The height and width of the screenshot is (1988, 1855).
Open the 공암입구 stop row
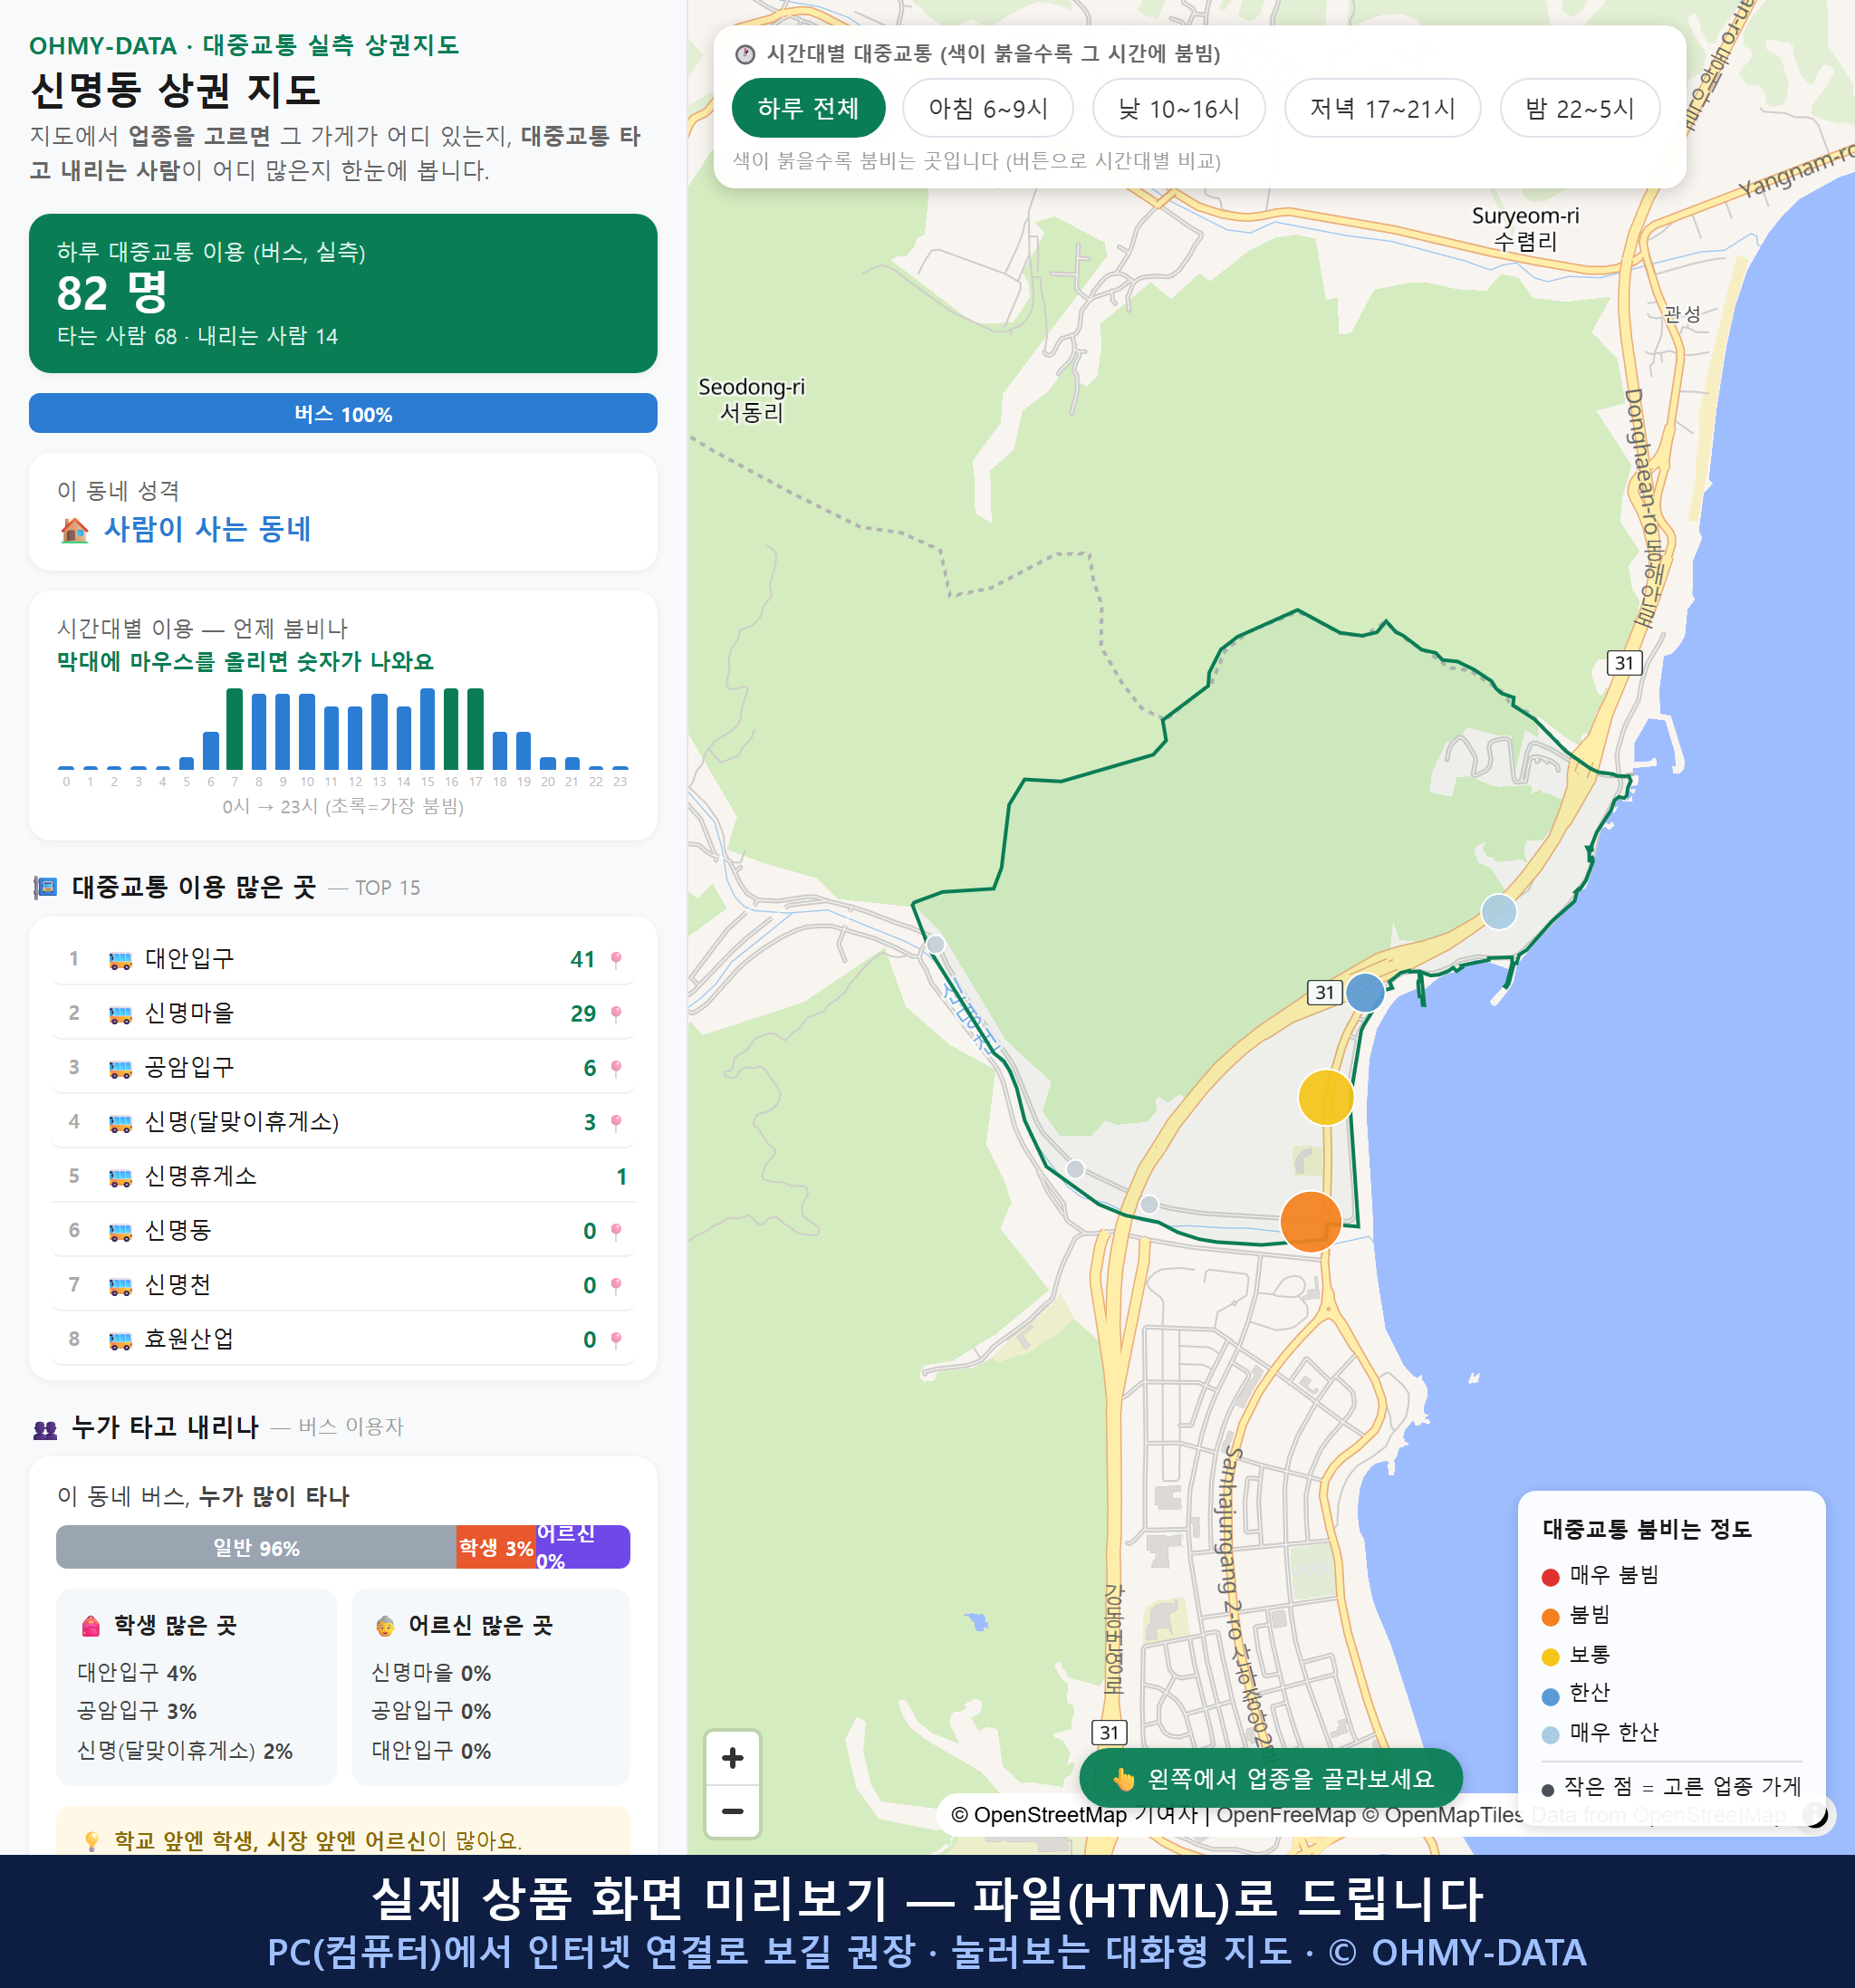342,1067
